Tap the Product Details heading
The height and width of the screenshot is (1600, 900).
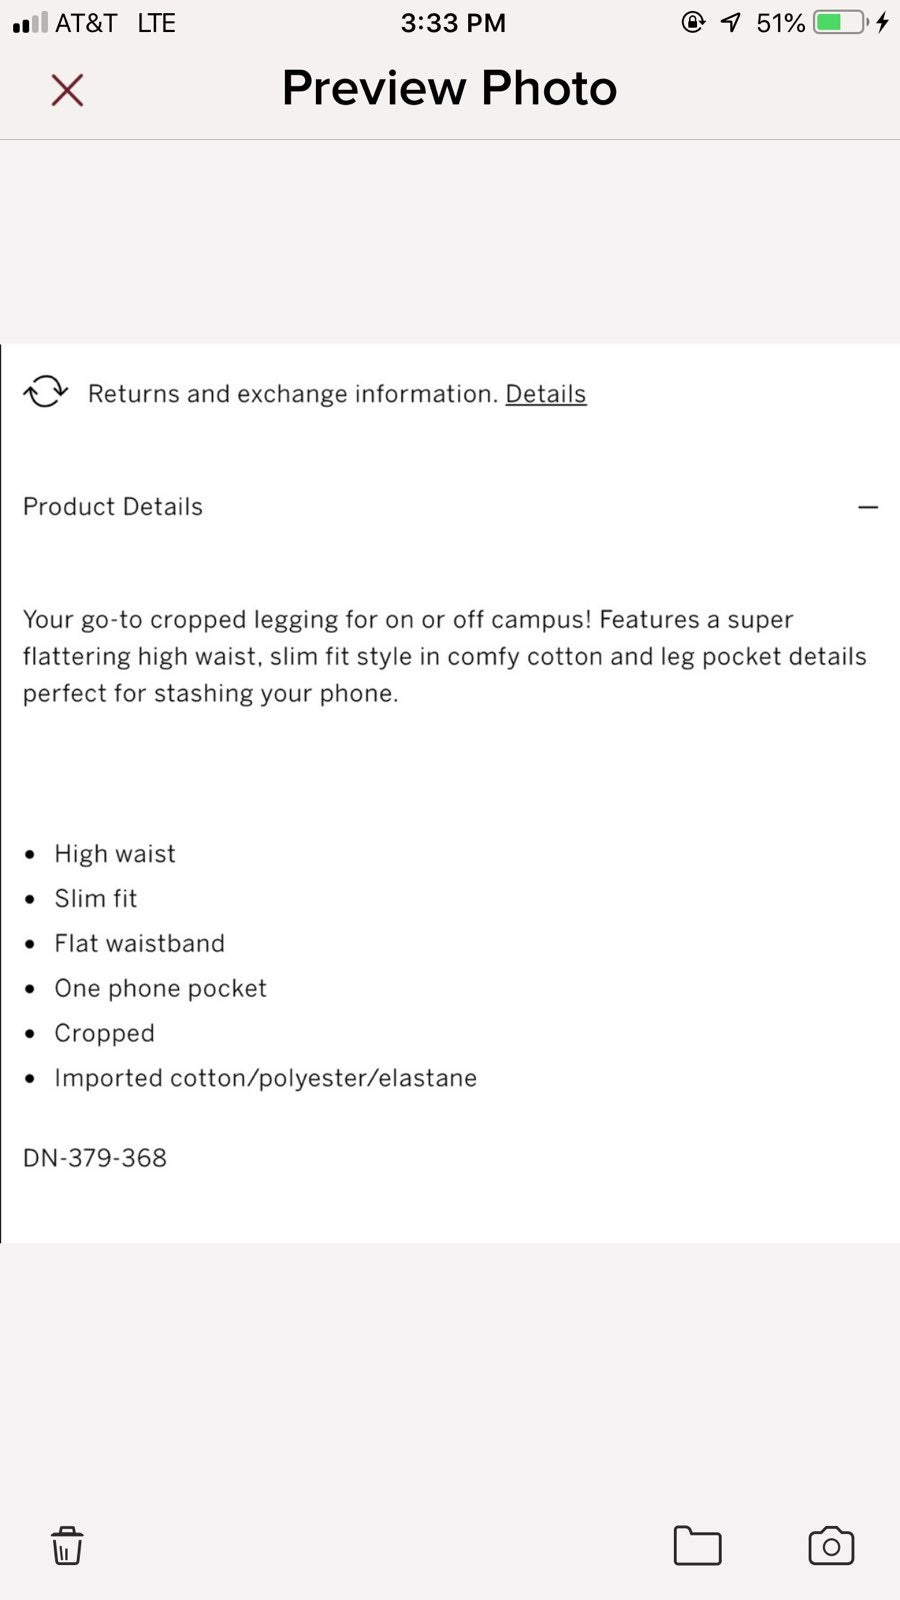point(113,507)
